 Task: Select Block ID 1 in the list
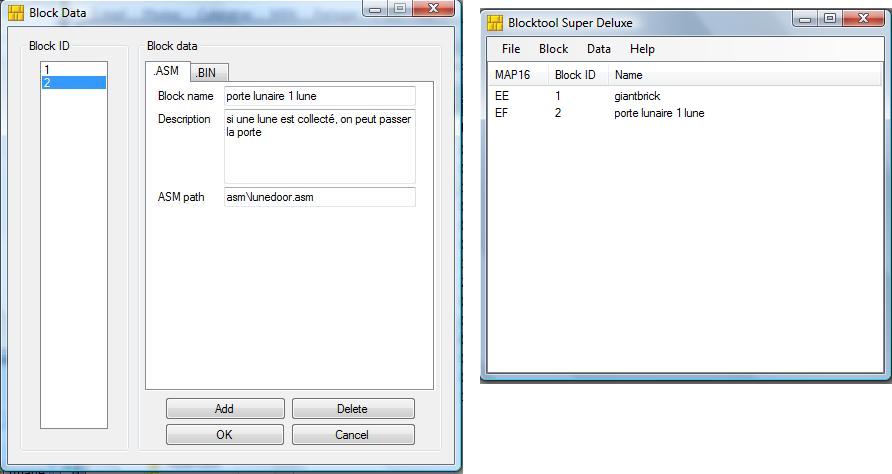tap(73, 69)
